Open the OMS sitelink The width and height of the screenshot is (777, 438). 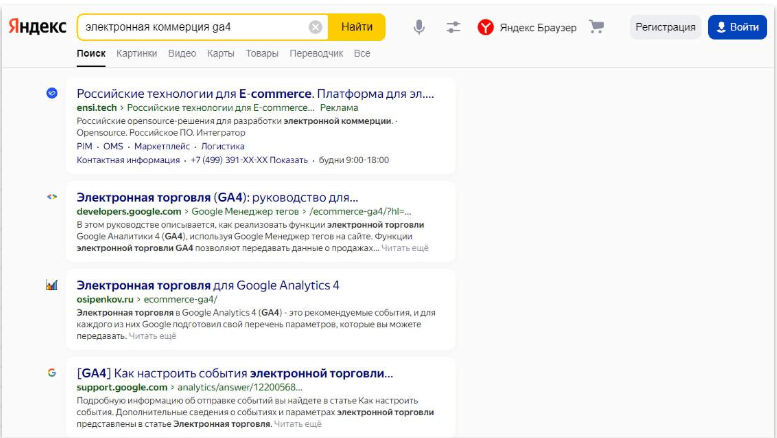click(113, 146)
